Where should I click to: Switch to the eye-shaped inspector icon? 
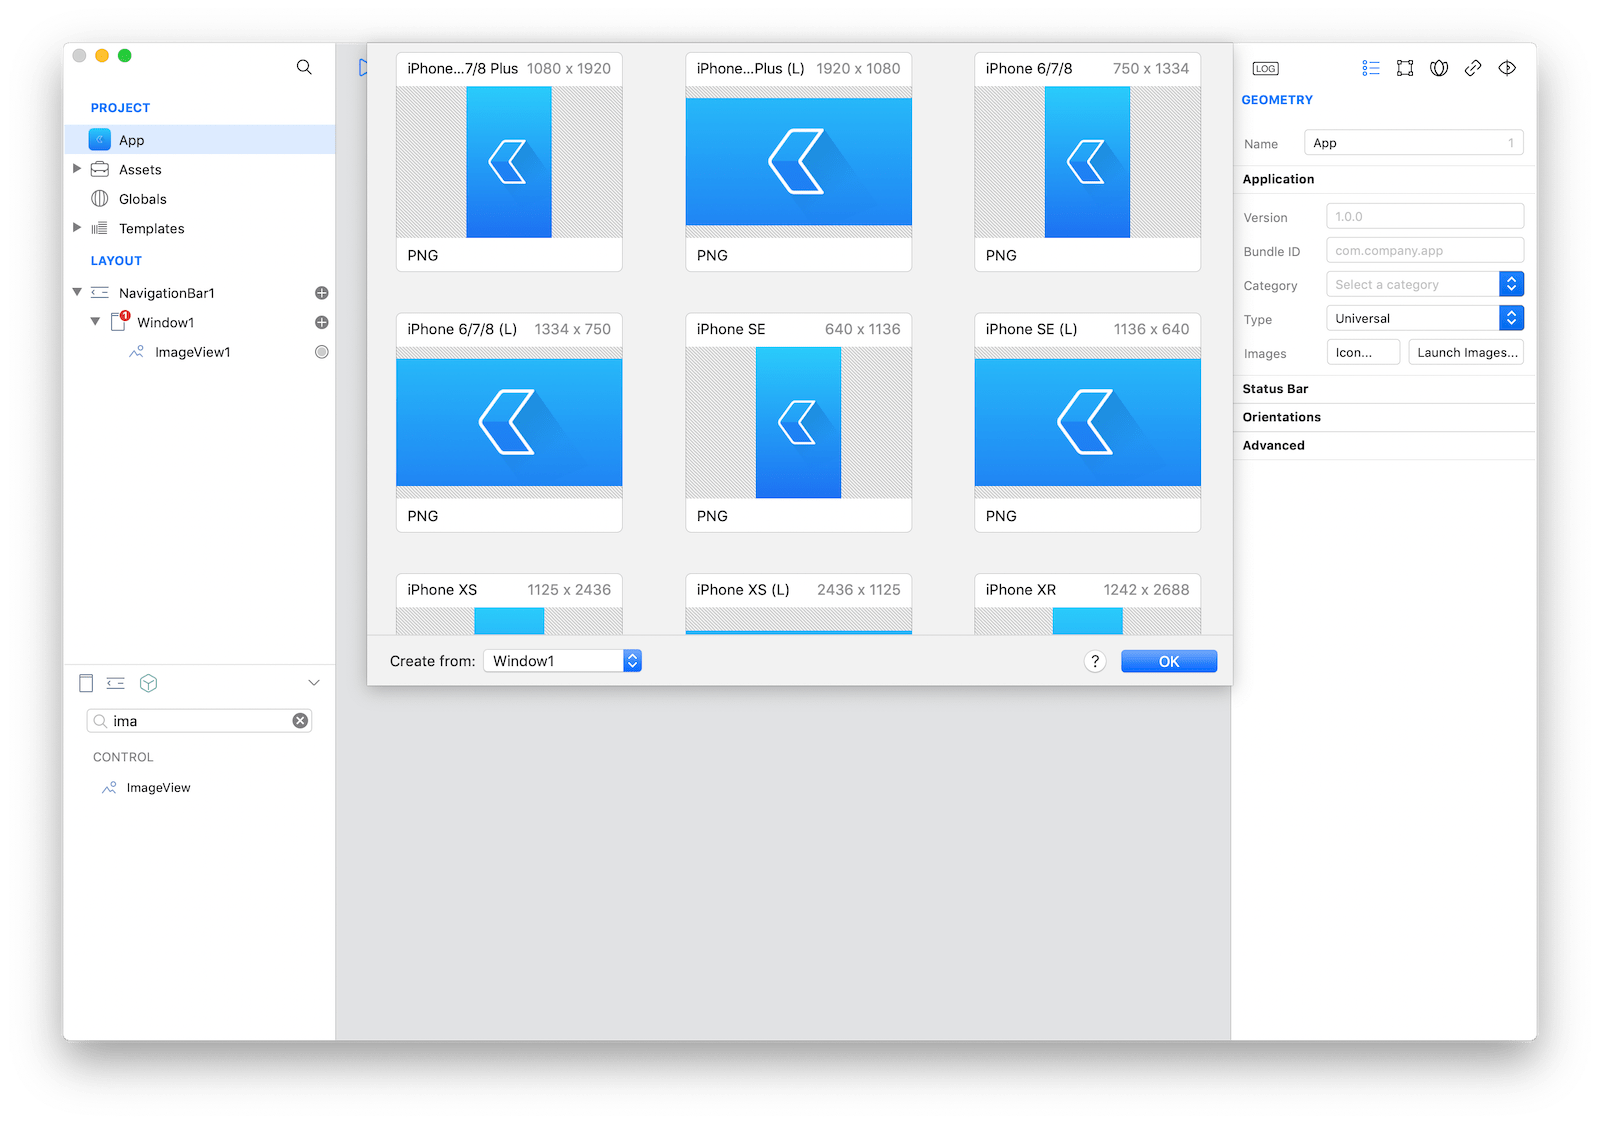coord(1507,68)
